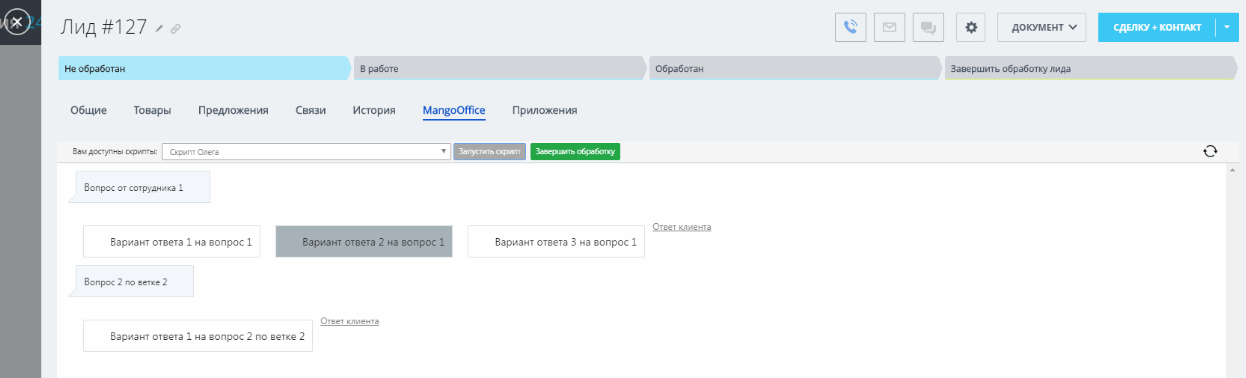Open arrow next to СДЕЛКУ + КОНТАКТ

point(1227,28)
